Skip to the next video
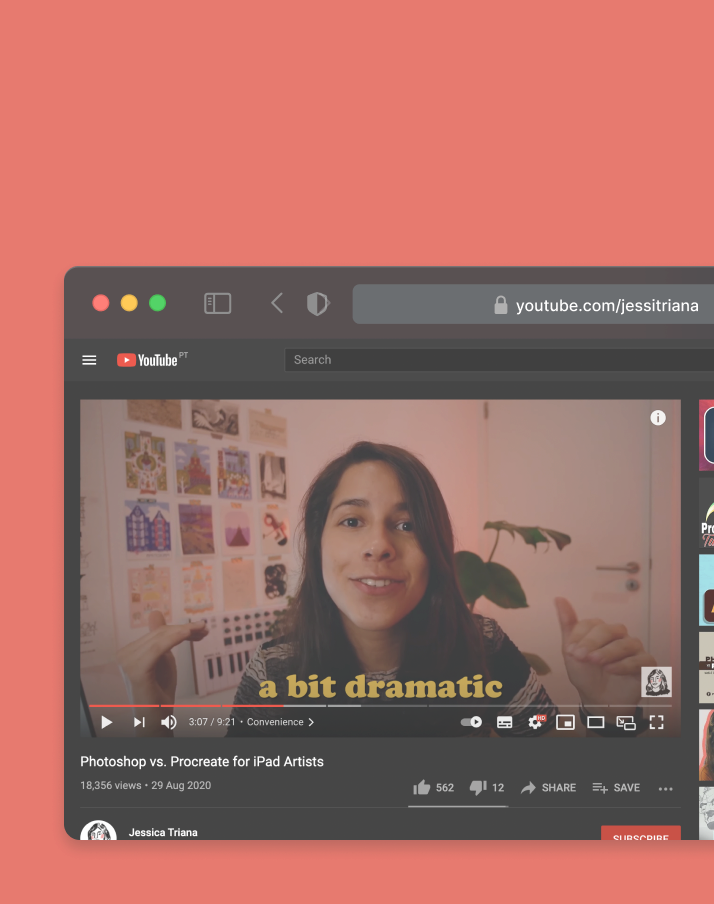 pyautogui.click(x=139, y=722)
